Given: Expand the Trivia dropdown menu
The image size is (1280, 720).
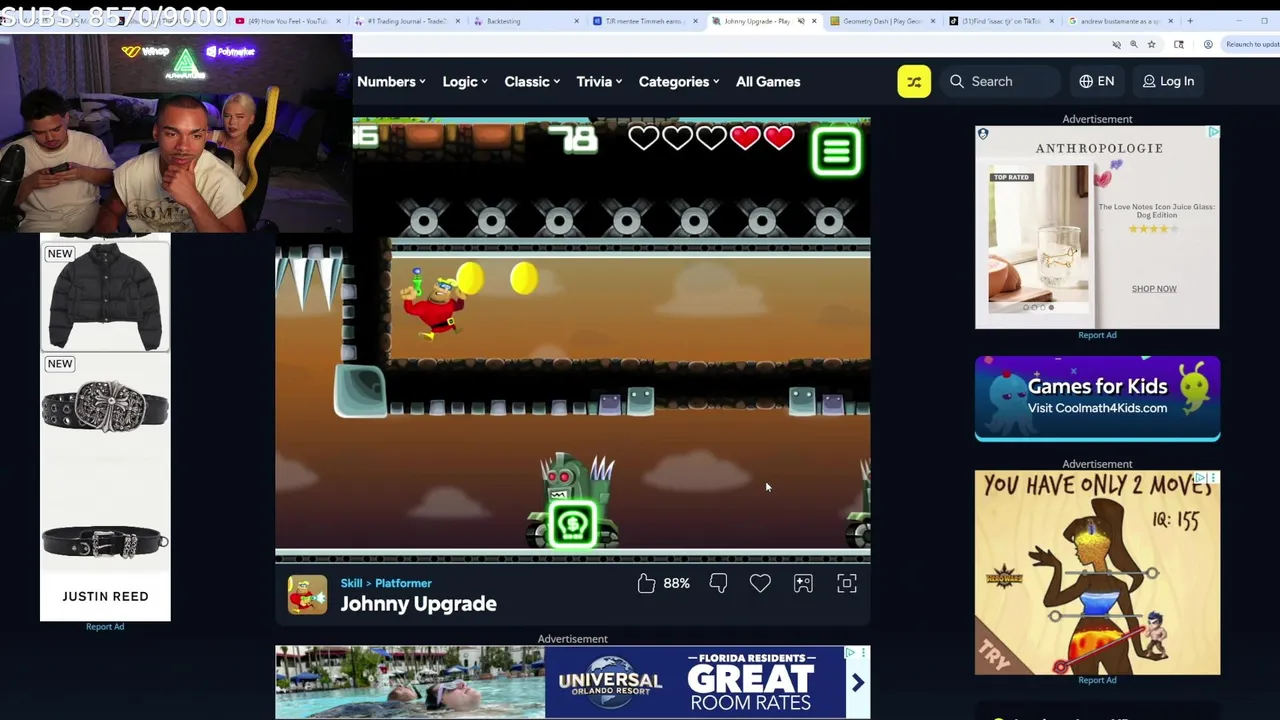Looking at the screenshot, I should tap(599, 81).
